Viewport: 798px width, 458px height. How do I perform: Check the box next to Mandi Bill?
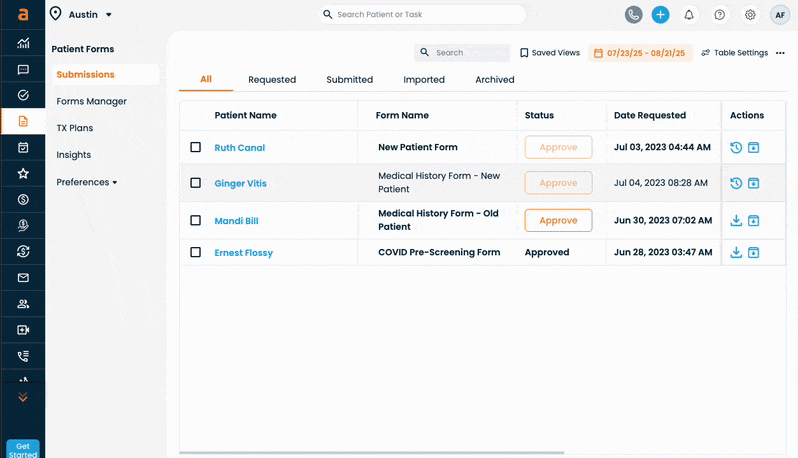coord(196,221)
